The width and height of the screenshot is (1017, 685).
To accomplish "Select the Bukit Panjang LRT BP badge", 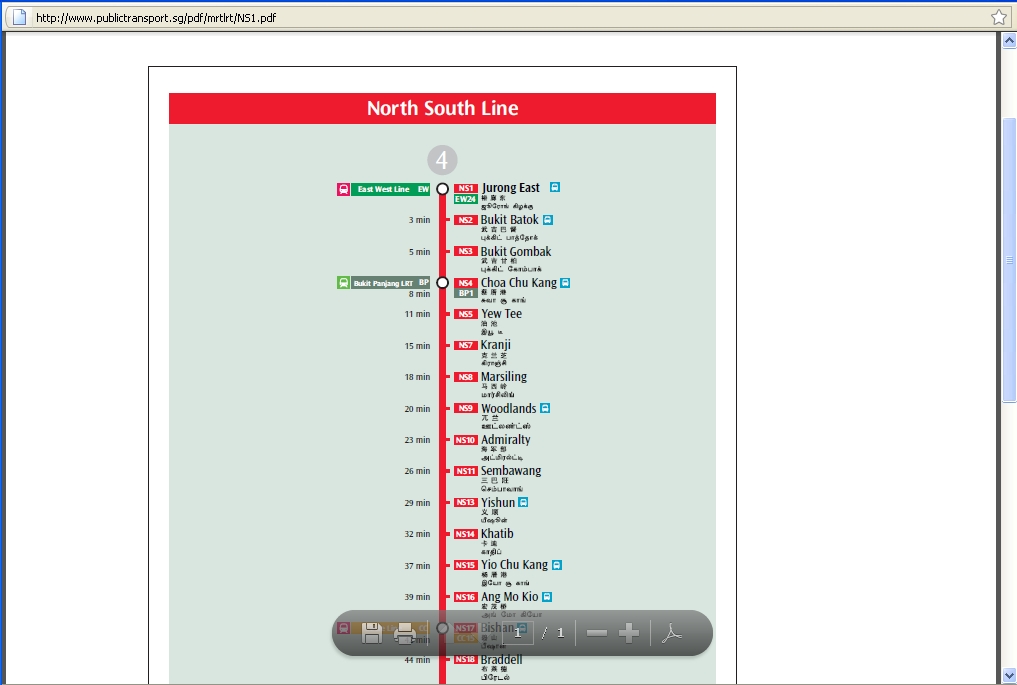I will (x=385, y=282).
